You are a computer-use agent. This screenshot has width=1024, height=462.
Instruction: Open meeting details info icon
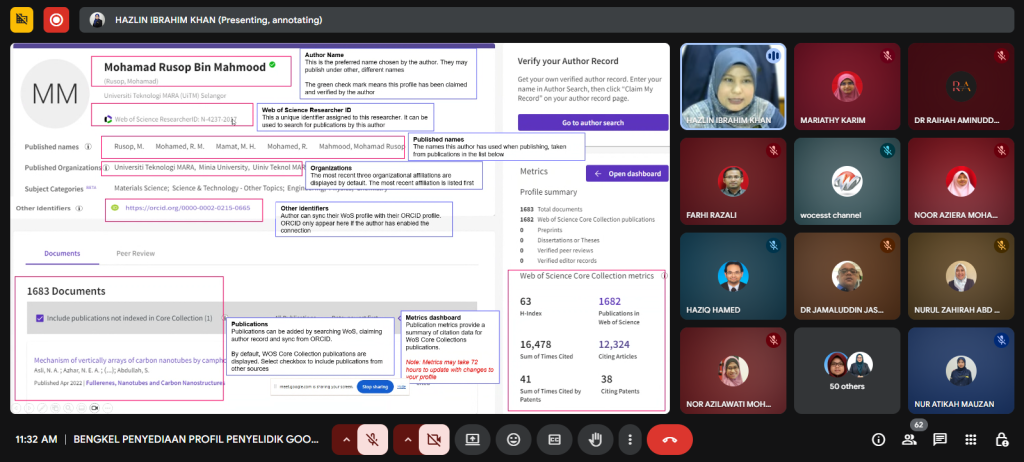[878, 439]
